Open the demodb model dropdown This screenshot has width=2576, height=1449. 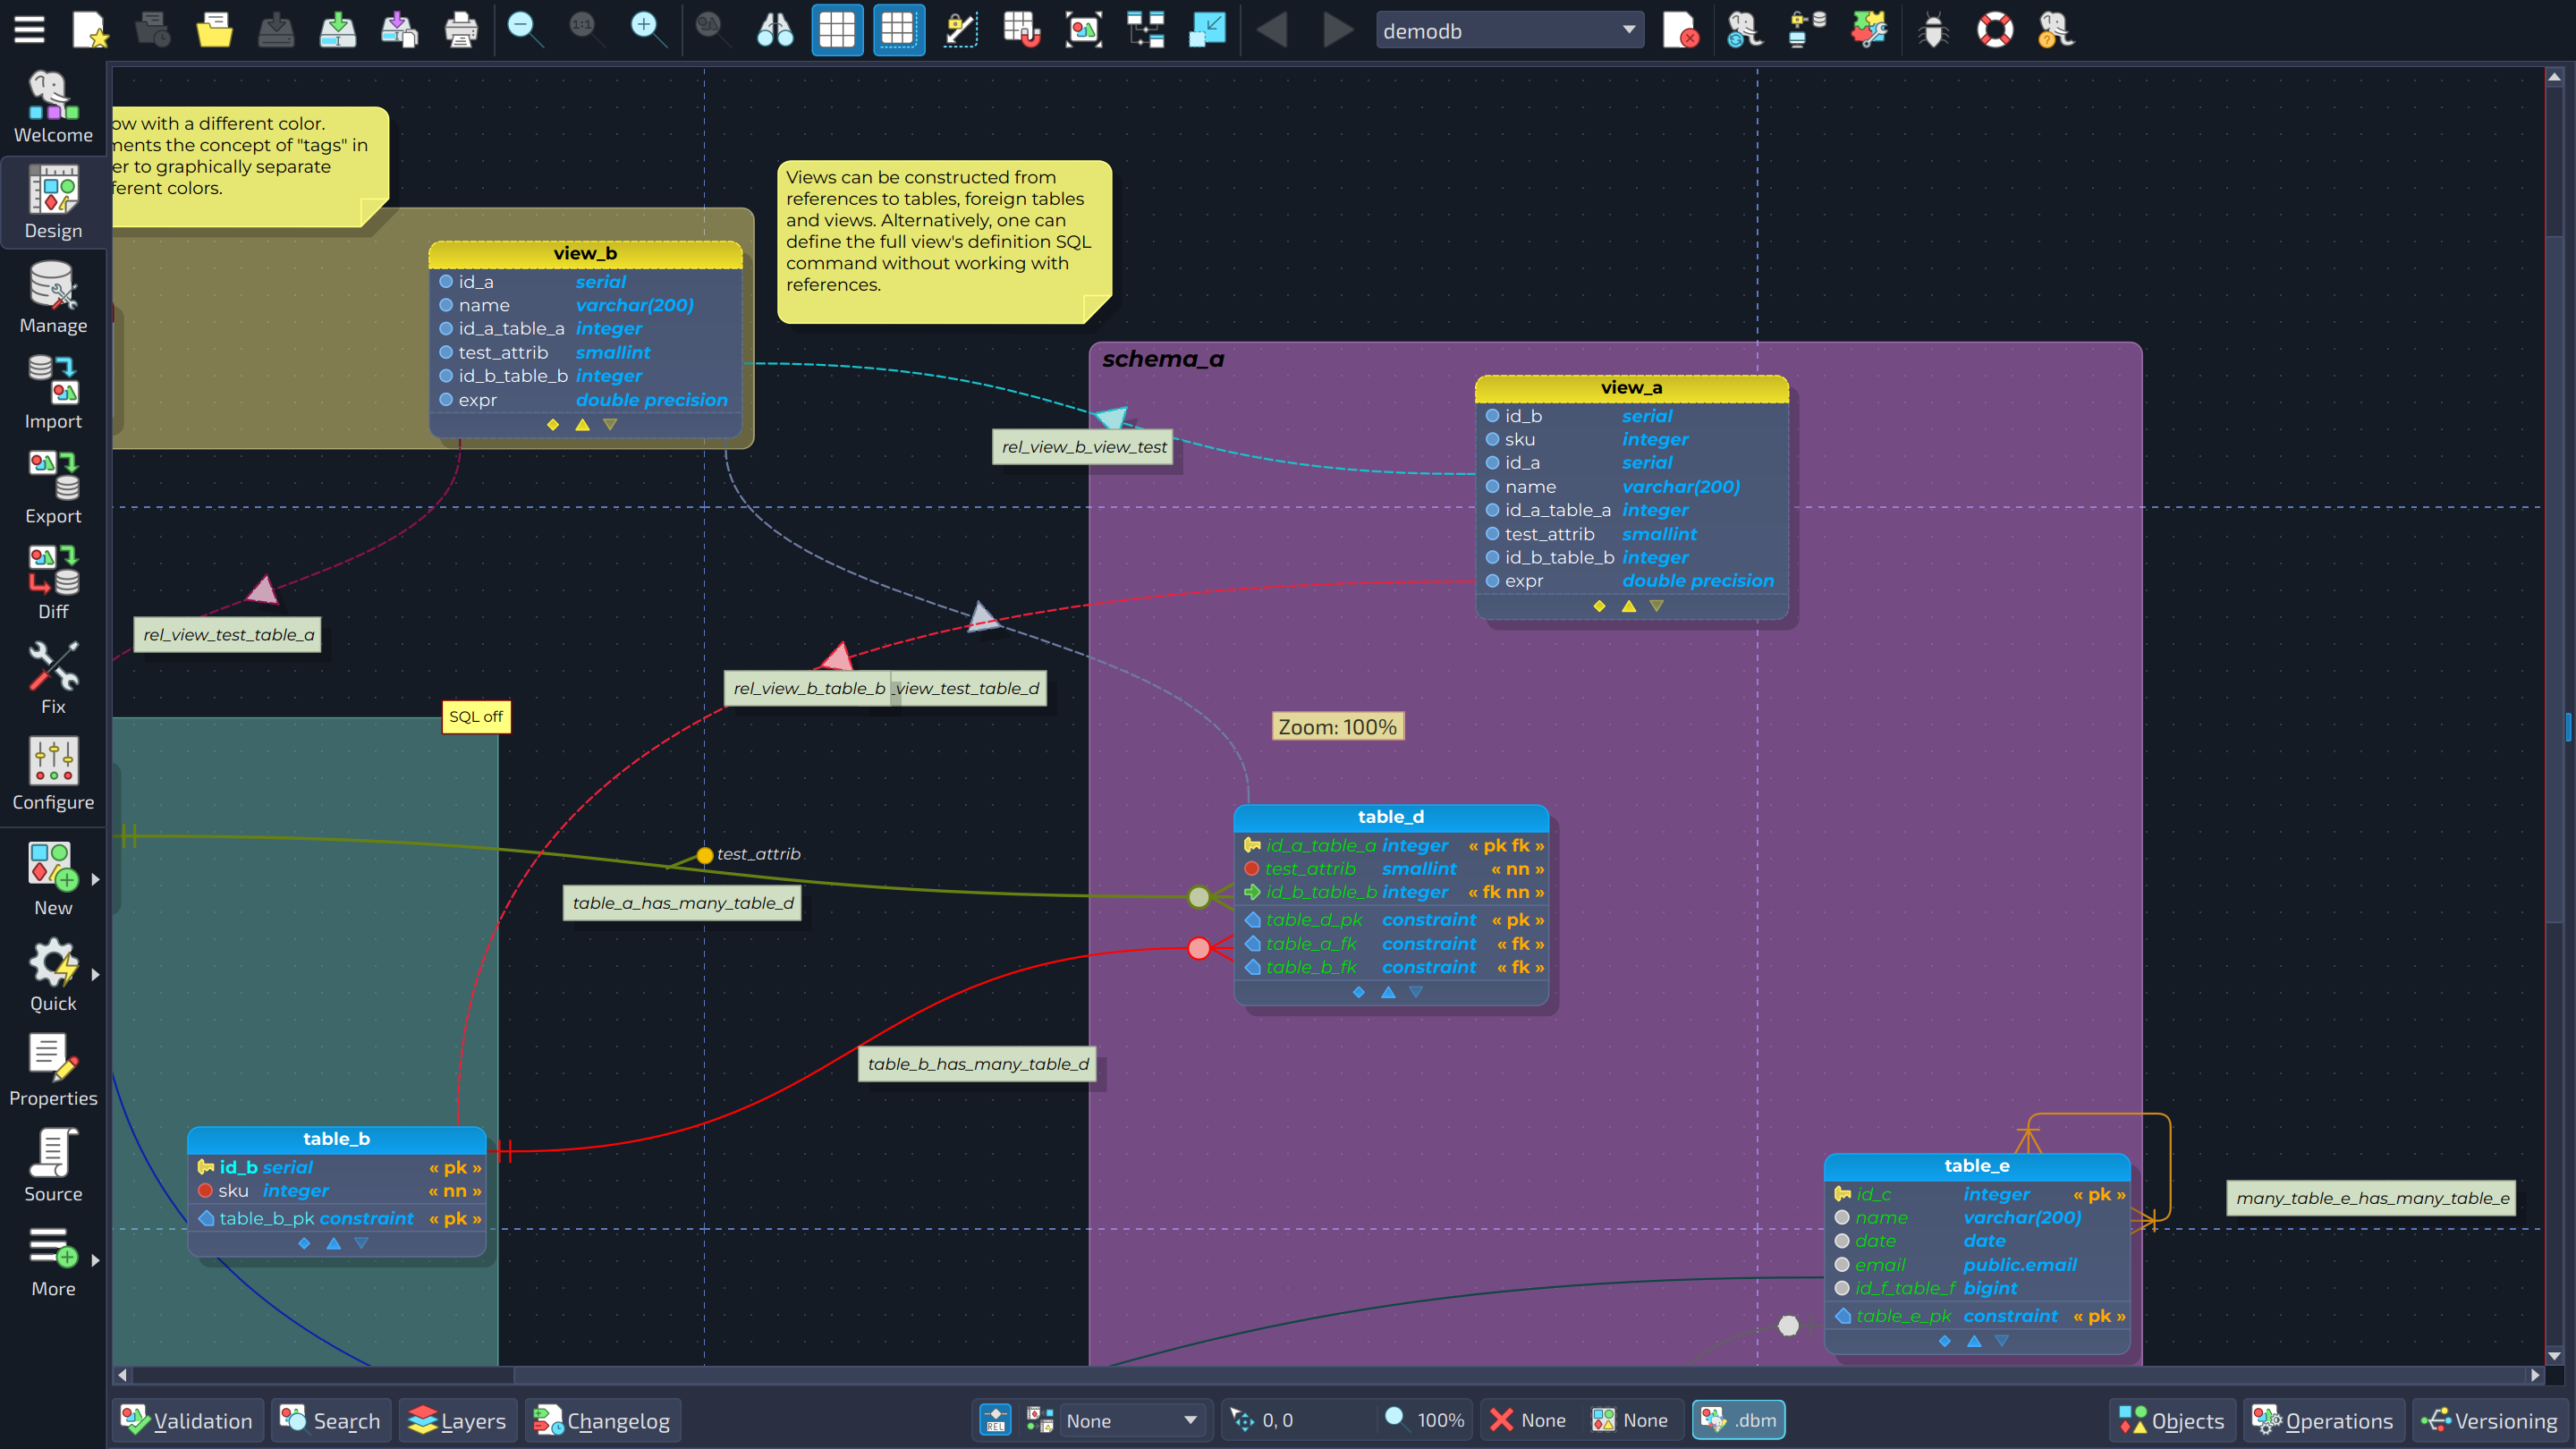pos(1509,30)
